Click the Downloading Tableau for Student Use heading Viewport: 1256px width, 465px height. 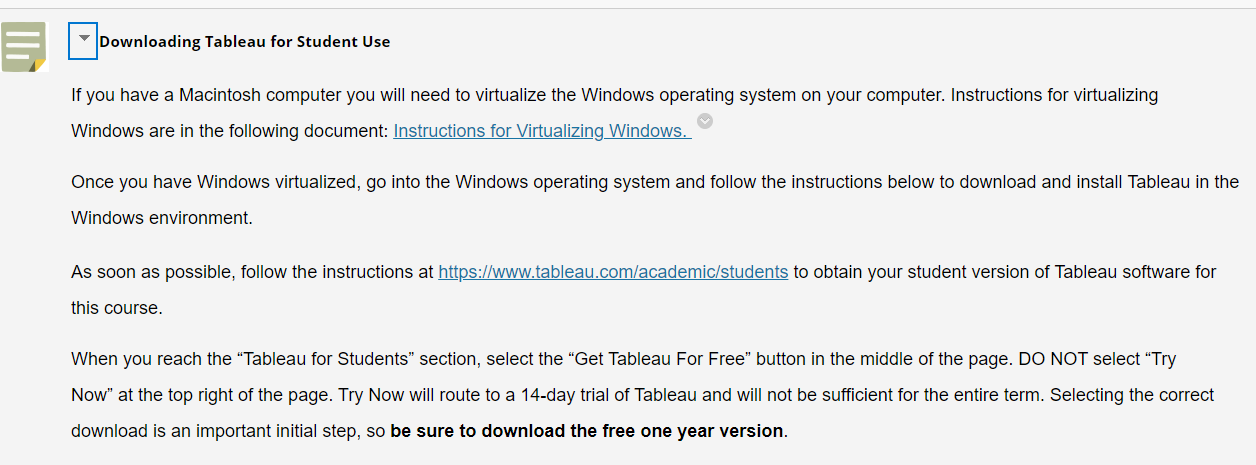tap(245, 42)
